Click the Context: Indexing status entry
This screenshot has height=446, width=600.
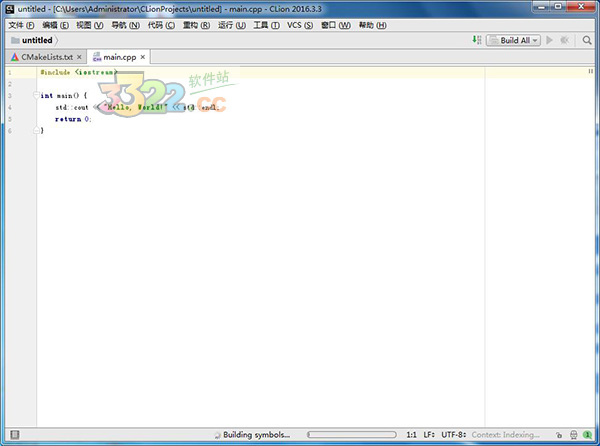tap(505, 435)
